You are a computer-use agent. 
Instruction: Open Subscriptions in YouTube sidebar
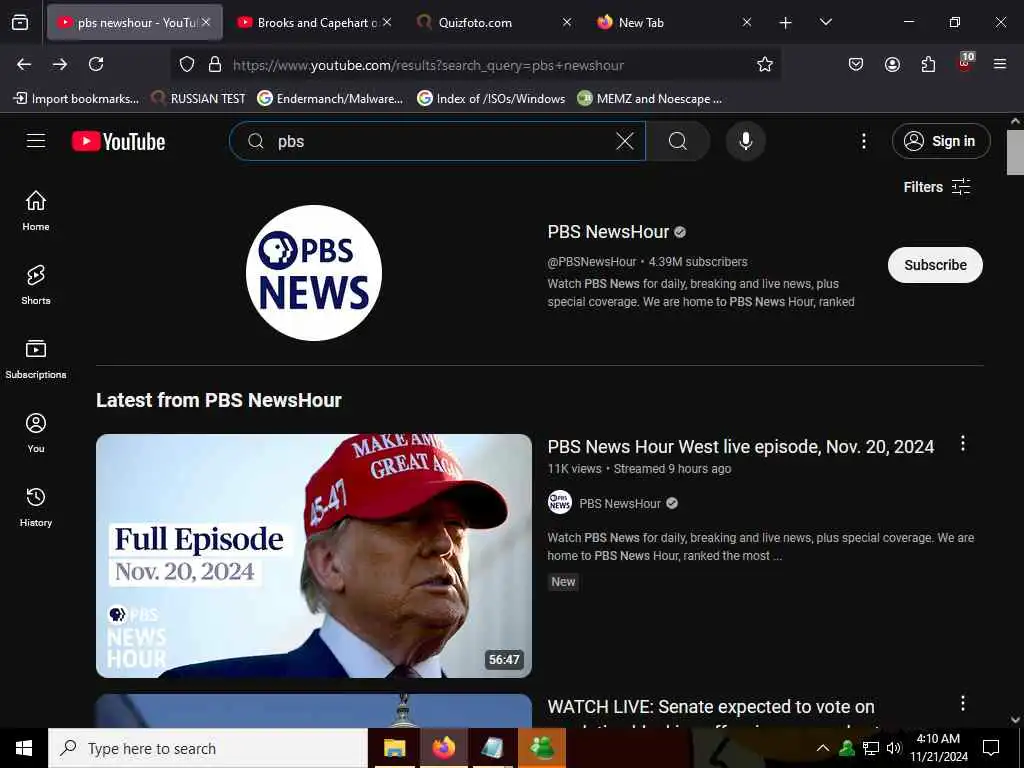click(36, 359)
